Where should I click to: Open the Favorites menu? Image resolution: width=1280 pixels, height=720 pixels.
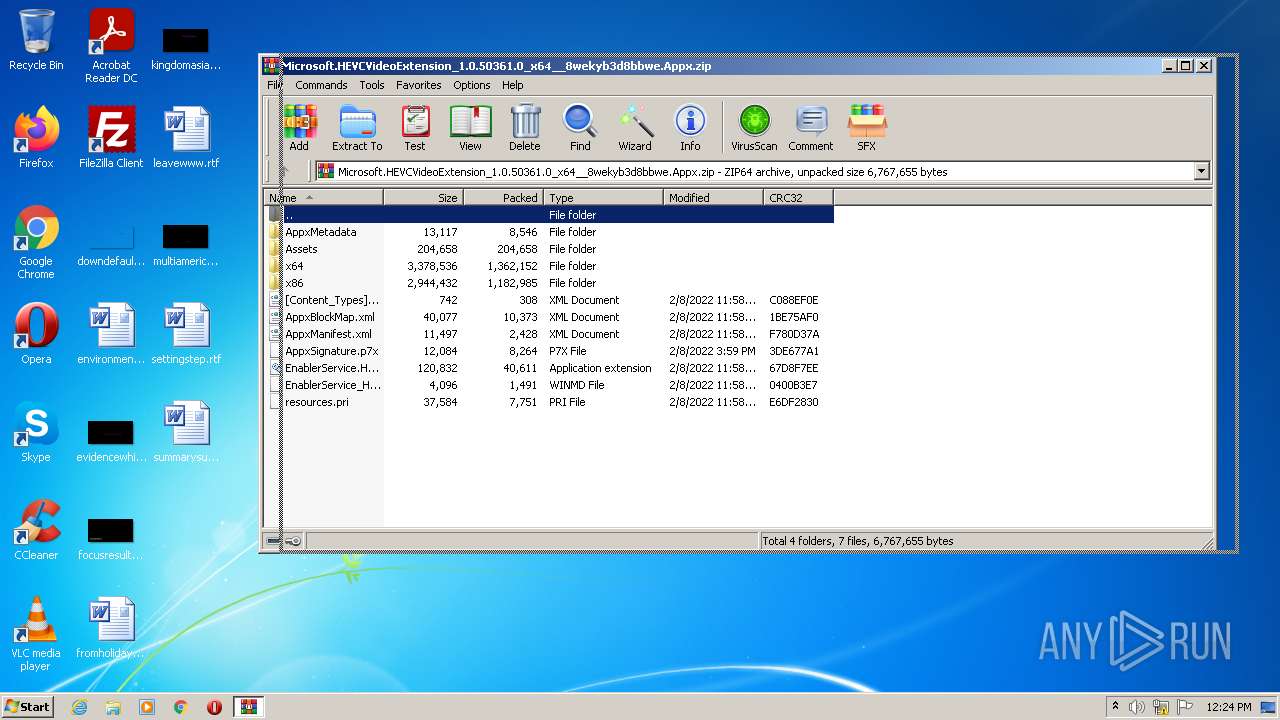tap(418, 85)
